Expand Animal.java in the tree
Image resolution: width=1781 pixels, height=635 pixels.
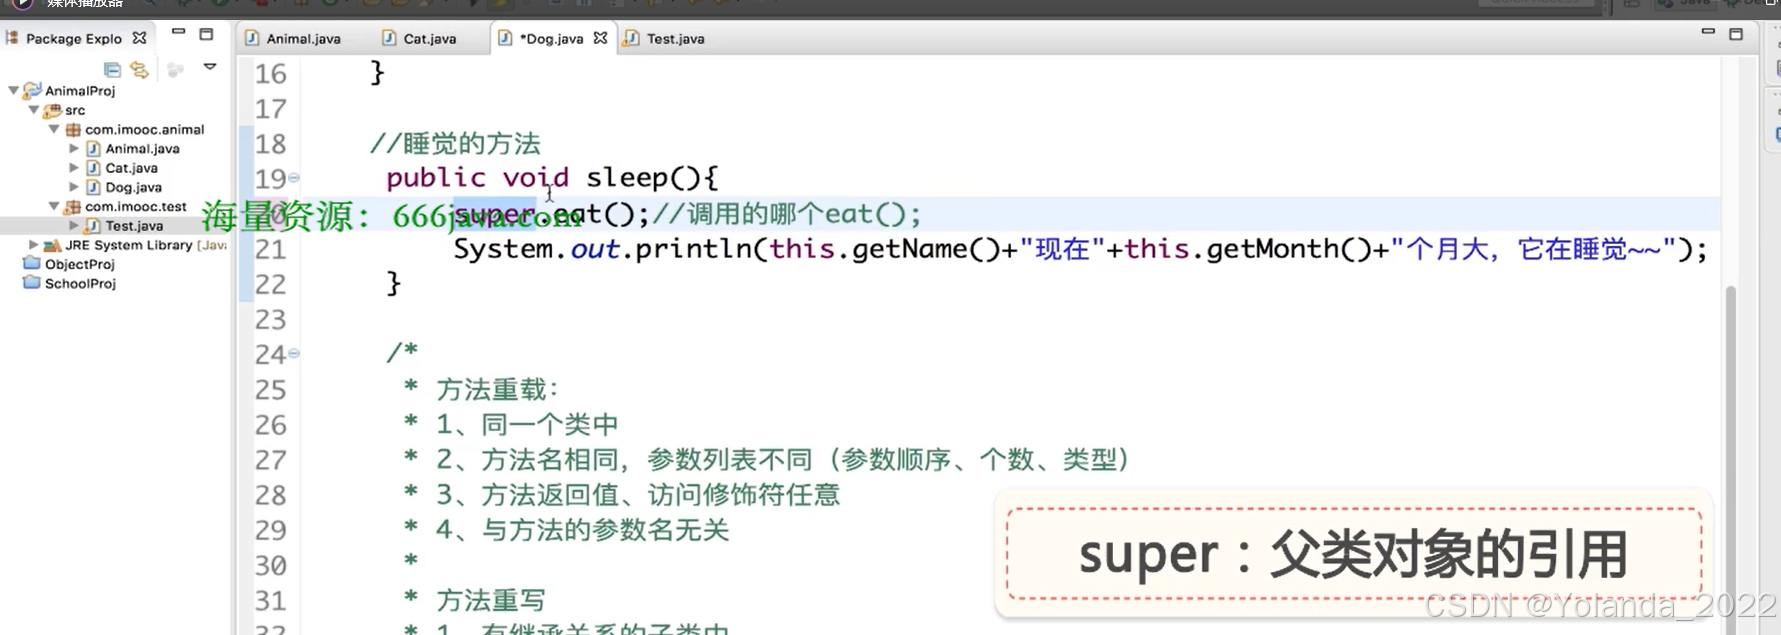click(74, 149)
